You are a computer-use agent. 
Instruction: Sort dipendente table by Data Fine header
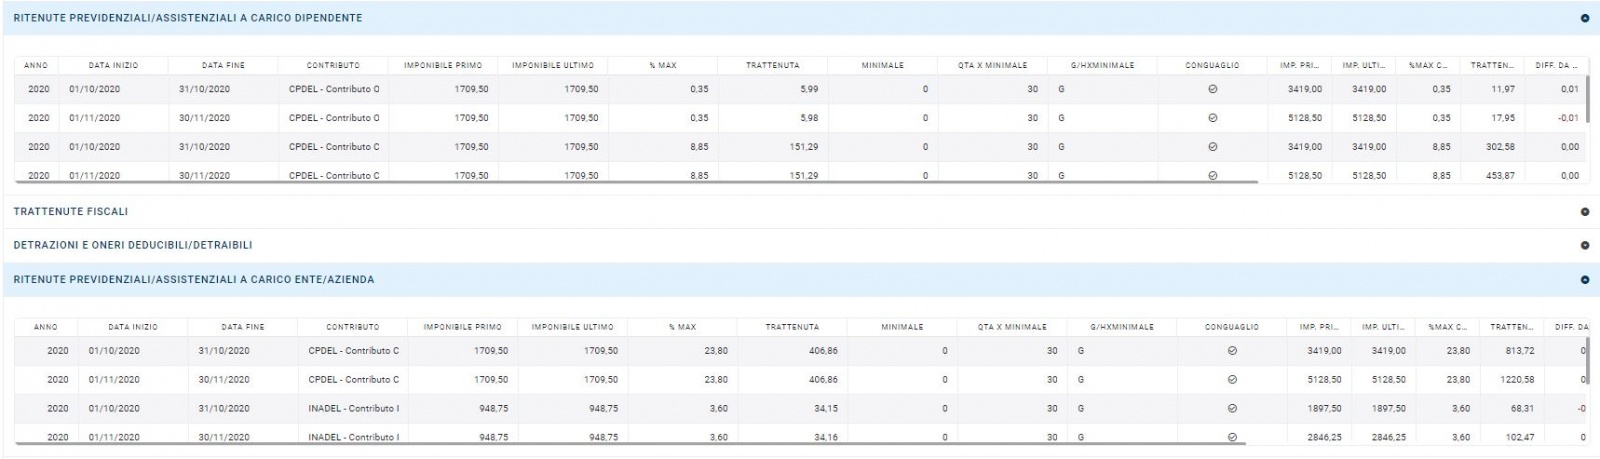click(223, 65)
